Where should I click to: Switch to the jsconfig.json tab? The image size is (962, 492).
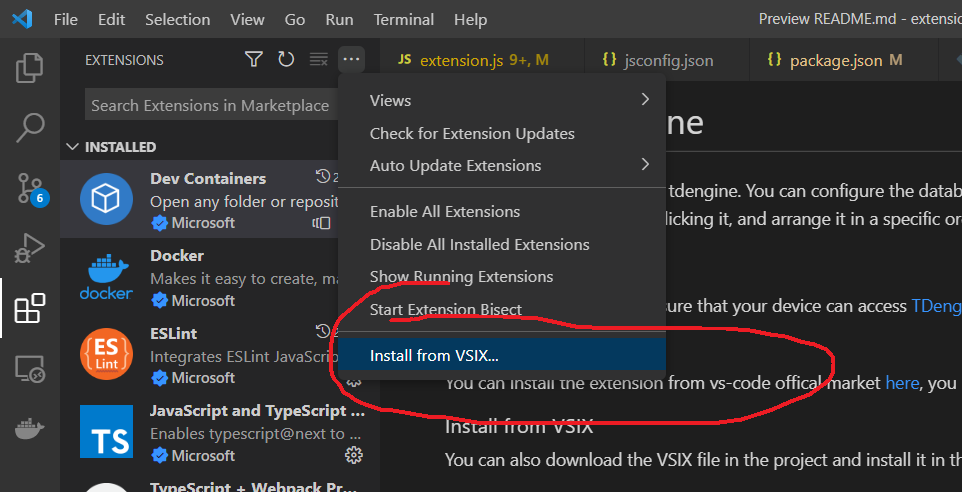[667, 60]
